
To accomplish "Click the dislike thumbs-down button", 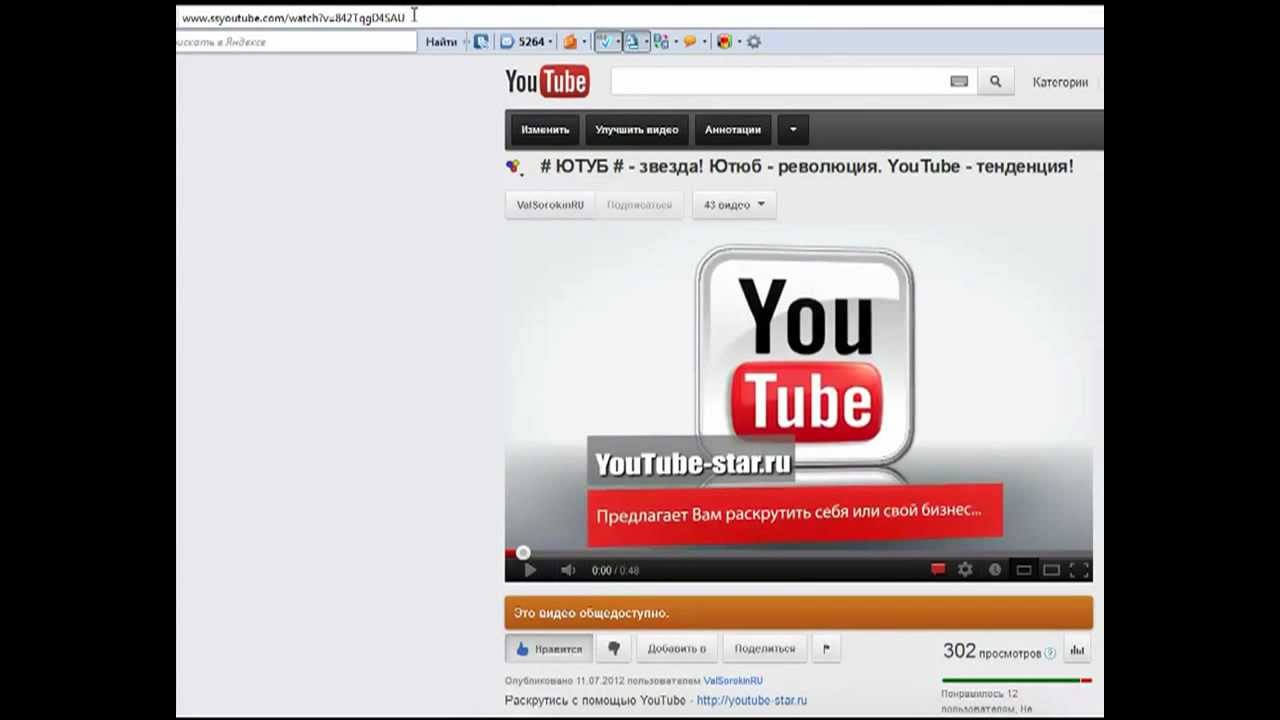I will [614, 649].
